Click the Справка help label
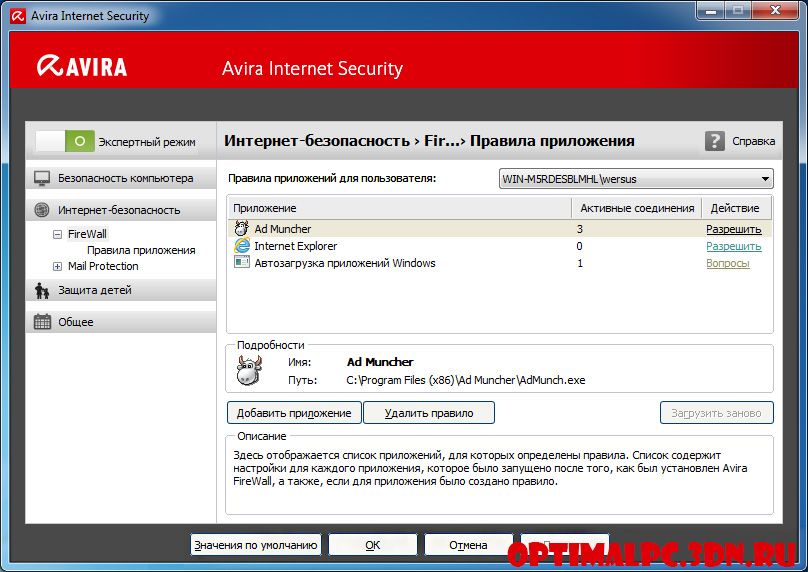This screenshot has width=808, height=572. [753, 141]
